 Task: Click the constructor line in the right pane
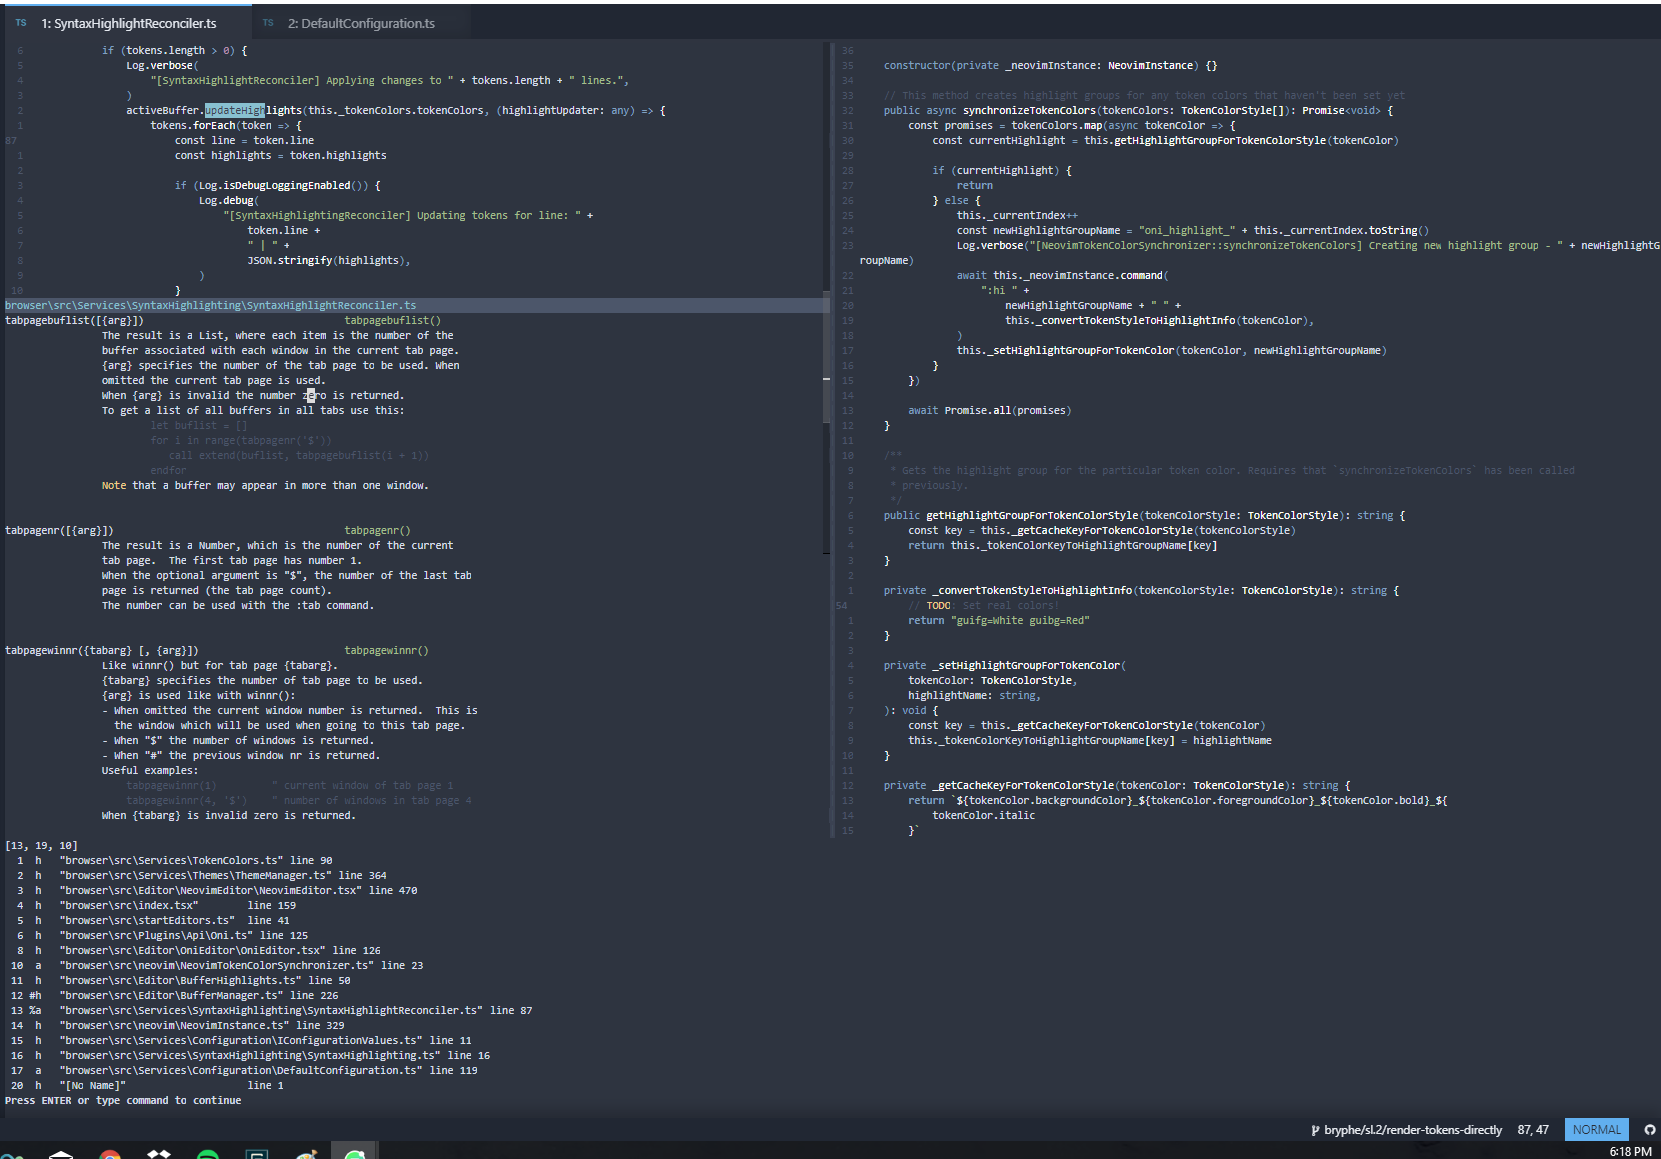pos(1050,65)
